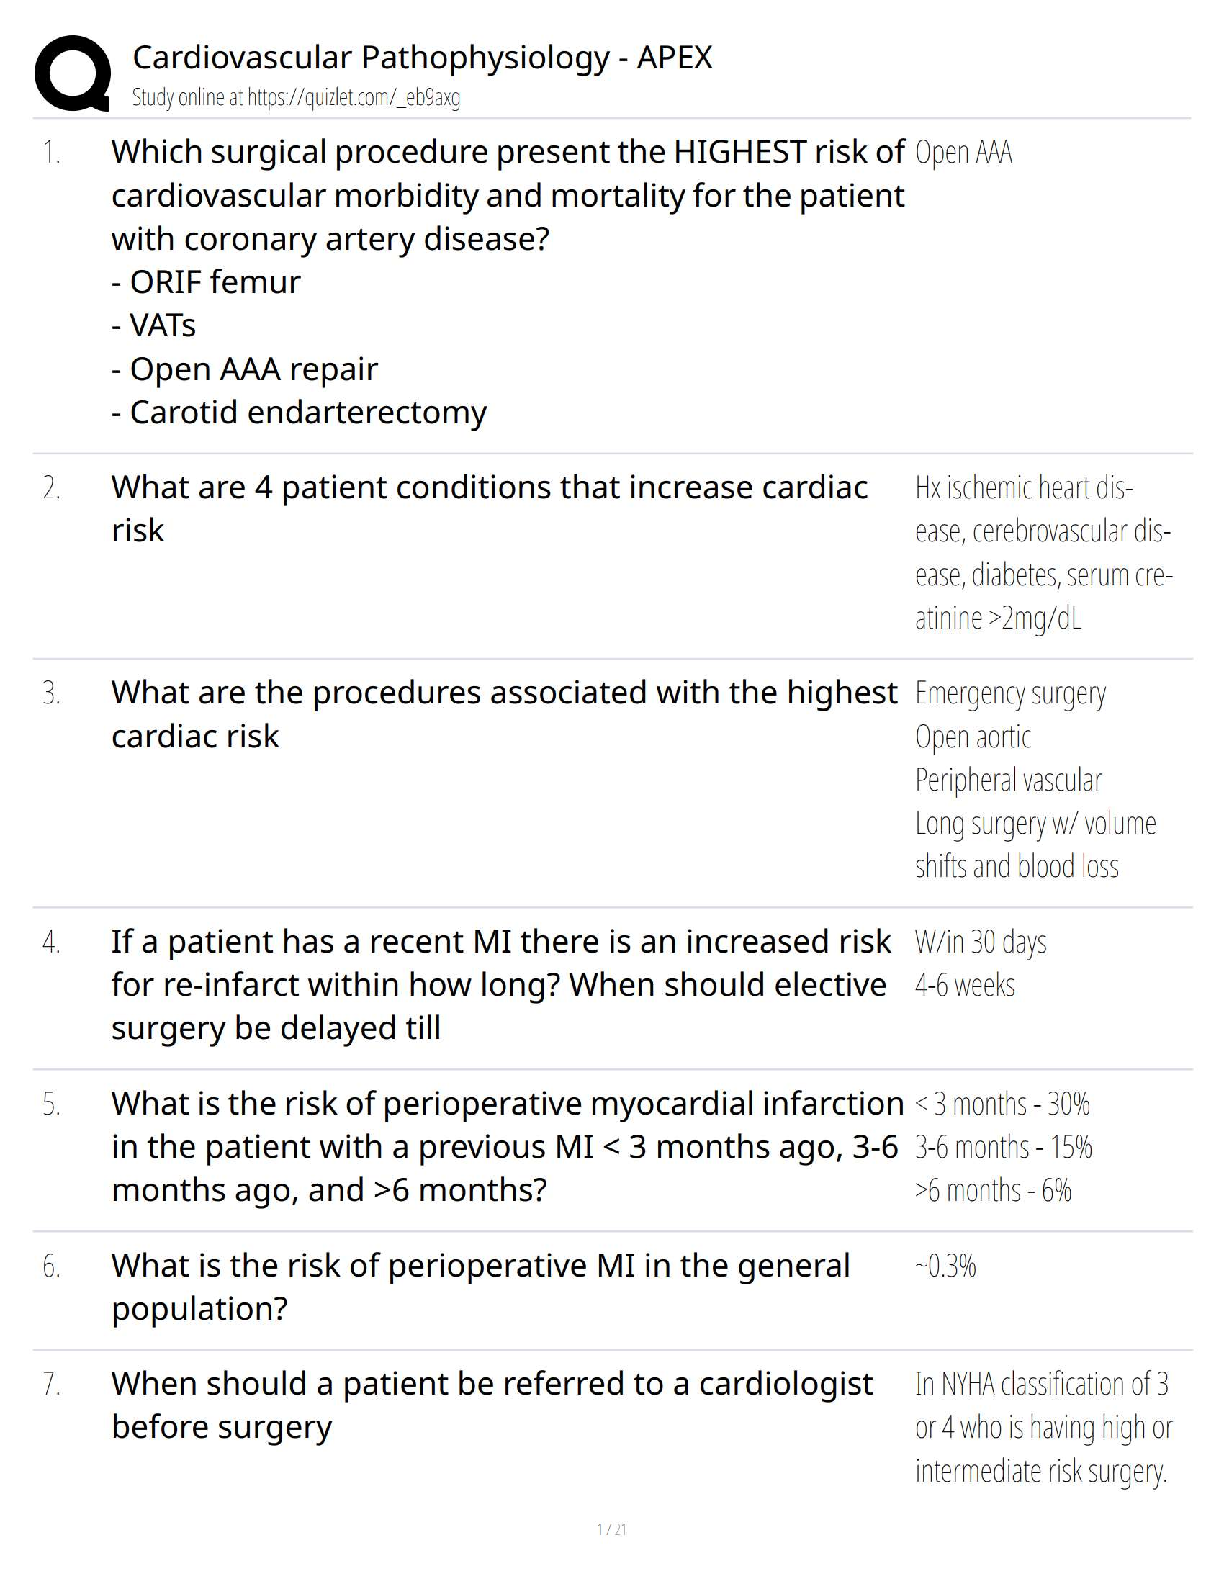Click the 'W/in 30 days' answer
This screenshot has height=1584, width=1224.
(x=980, y=942)
